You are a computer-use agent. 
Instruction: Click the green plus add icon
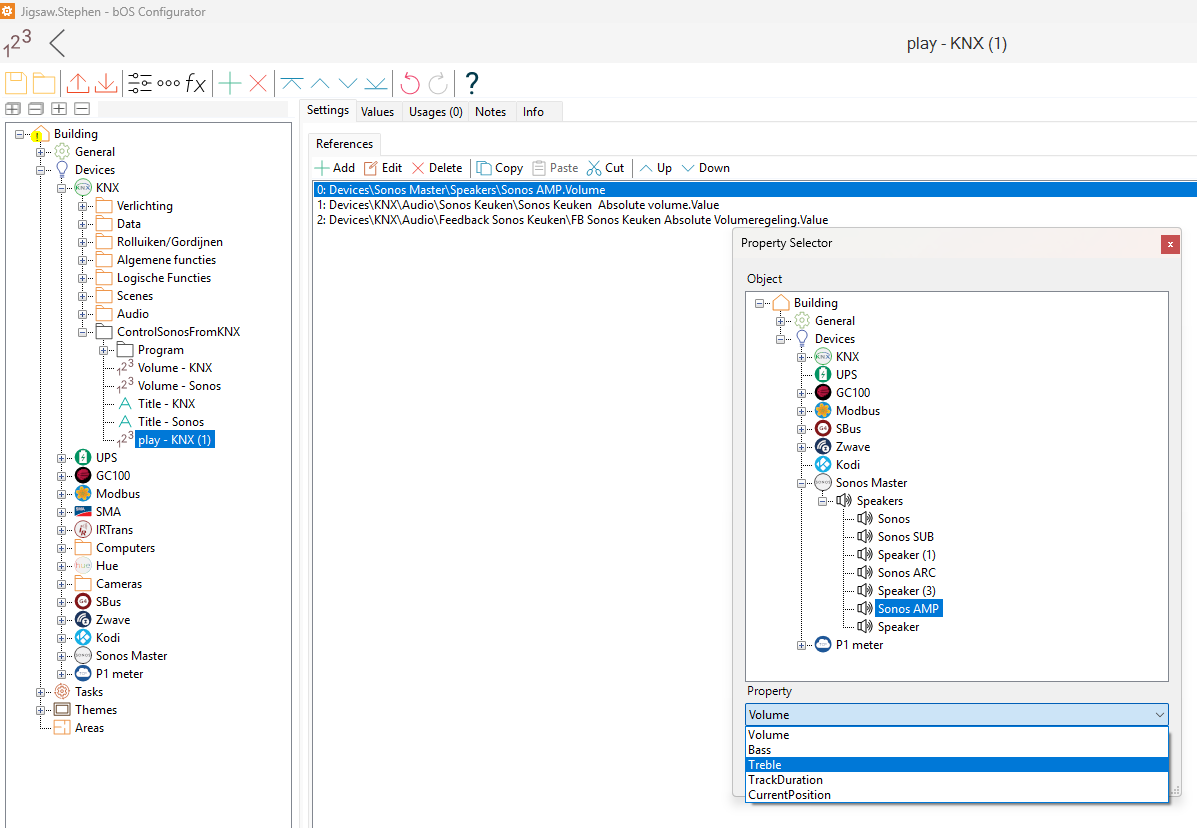click(230, 84)
